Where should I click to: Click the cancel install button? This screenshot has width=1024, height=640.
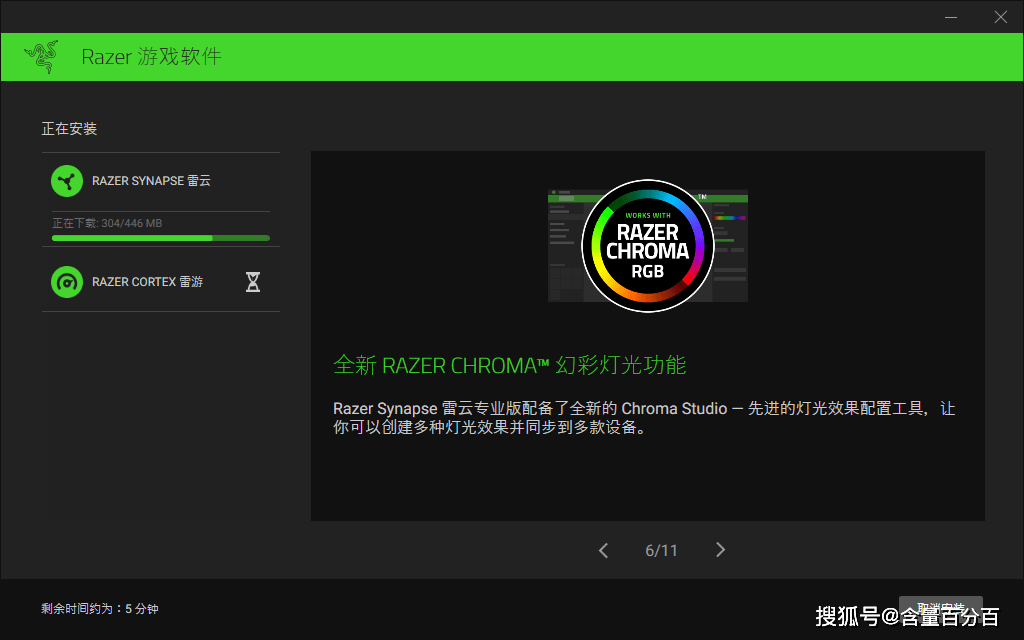pyautogui.click(x=940, y=609)
